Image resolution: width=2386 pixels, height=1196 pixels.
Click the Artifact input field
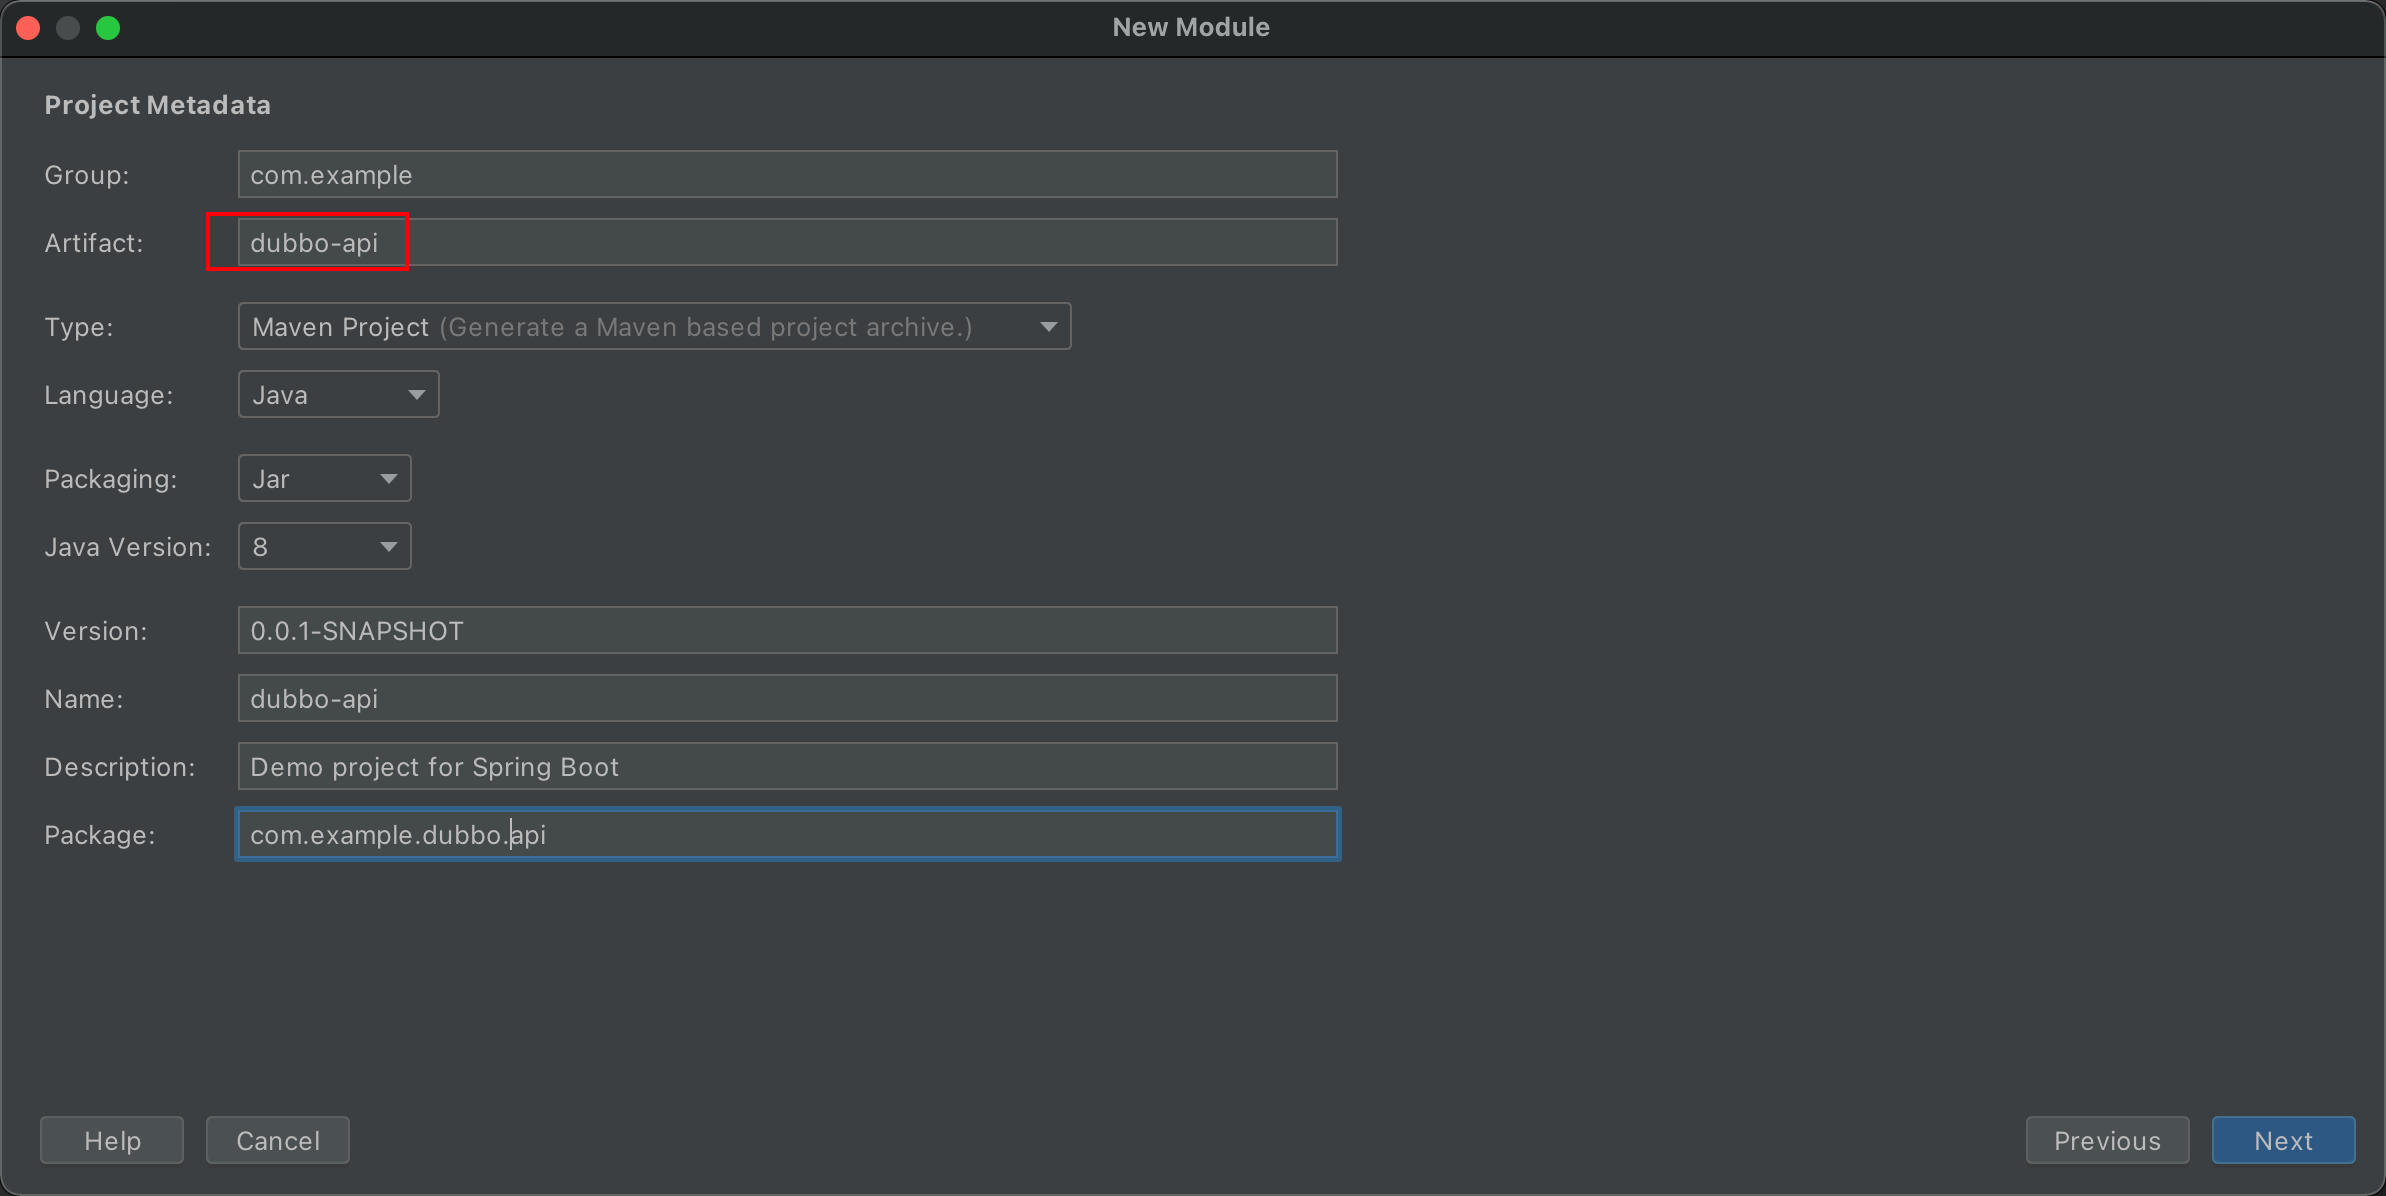tap(786, 243)
